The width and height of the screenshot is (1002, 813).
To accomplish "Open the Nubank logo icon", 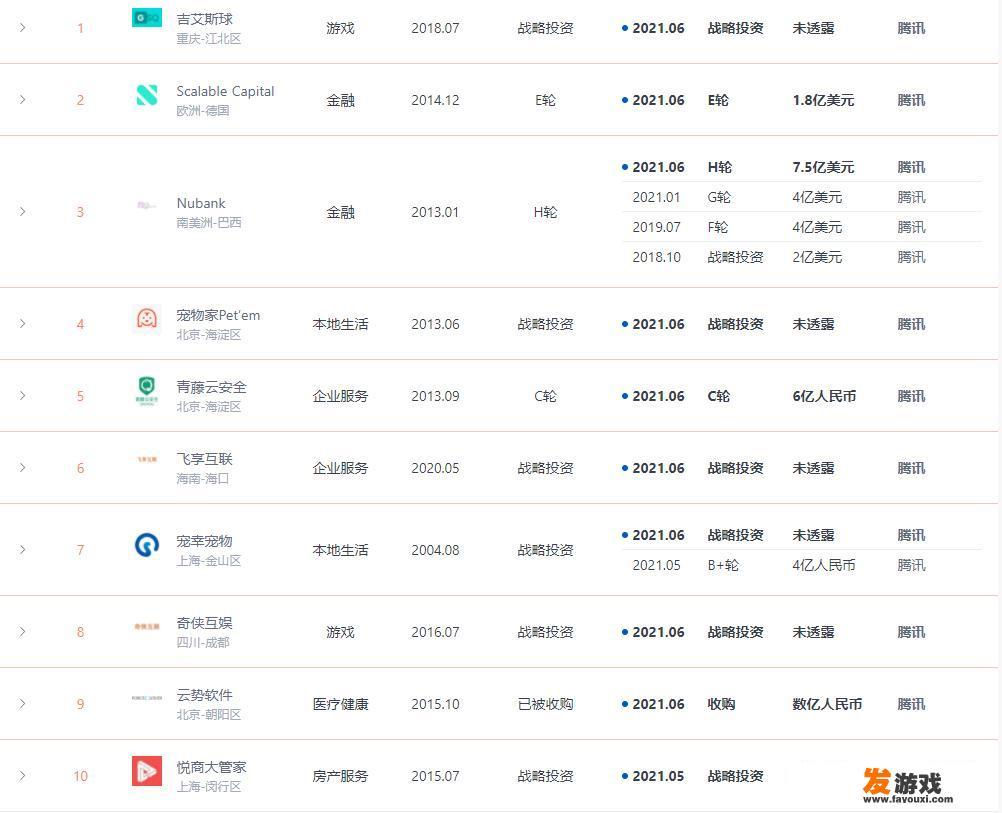I will coord(146,206).
